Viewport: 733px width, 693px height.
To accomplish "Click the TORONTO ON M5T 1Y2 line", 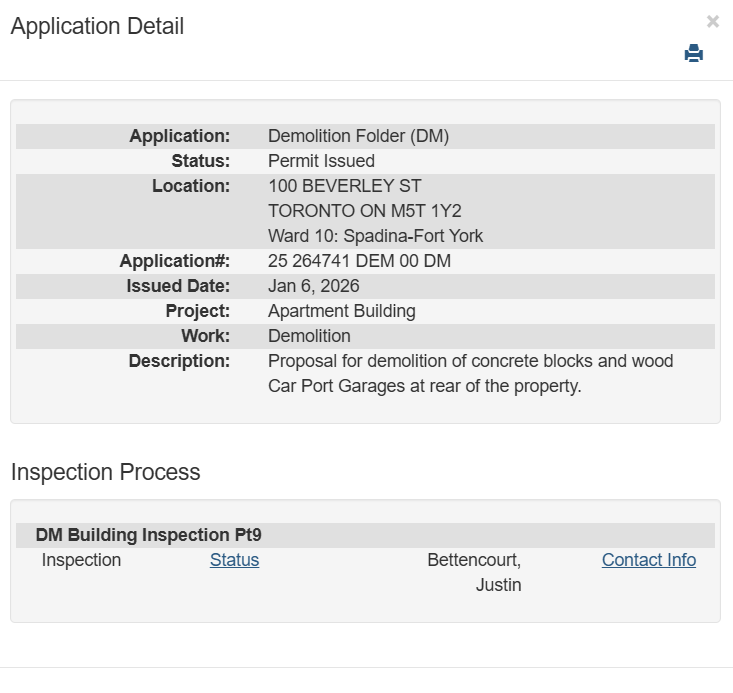I will coord(364,211).
